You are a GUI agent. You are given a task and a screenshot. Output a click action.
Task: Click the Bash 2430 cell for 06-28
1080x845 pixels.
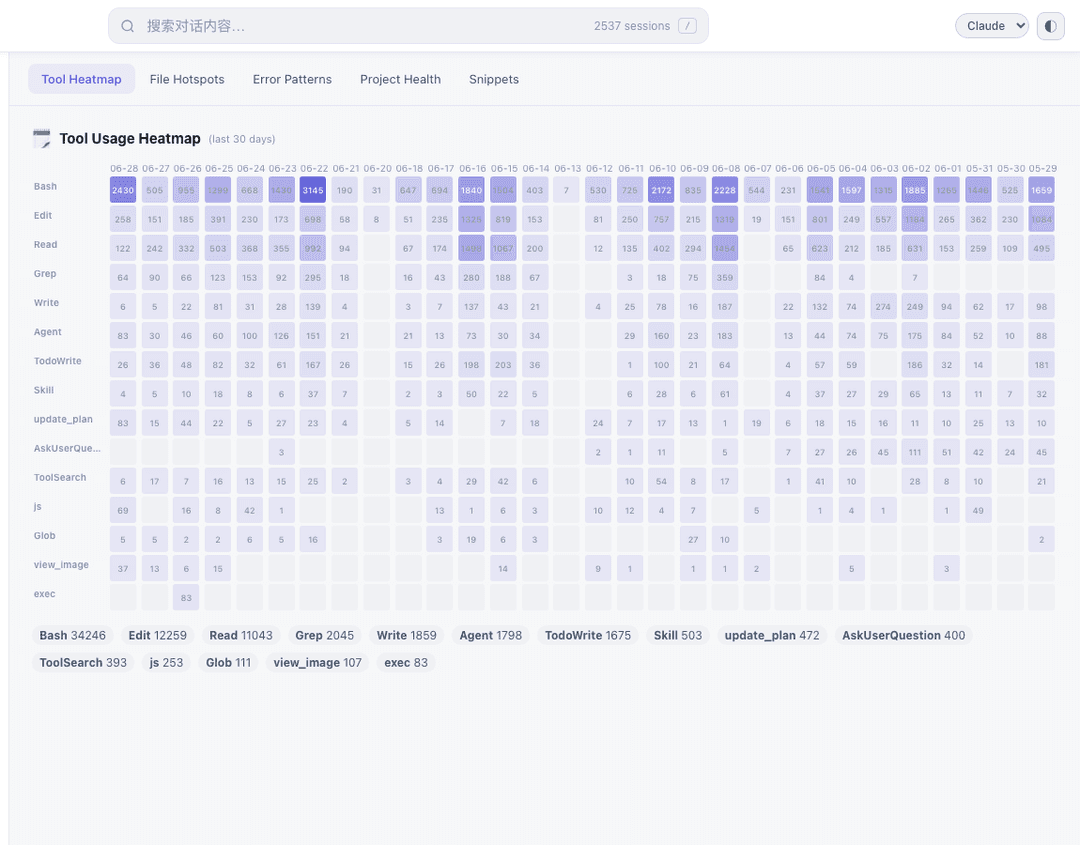[123, 190]
